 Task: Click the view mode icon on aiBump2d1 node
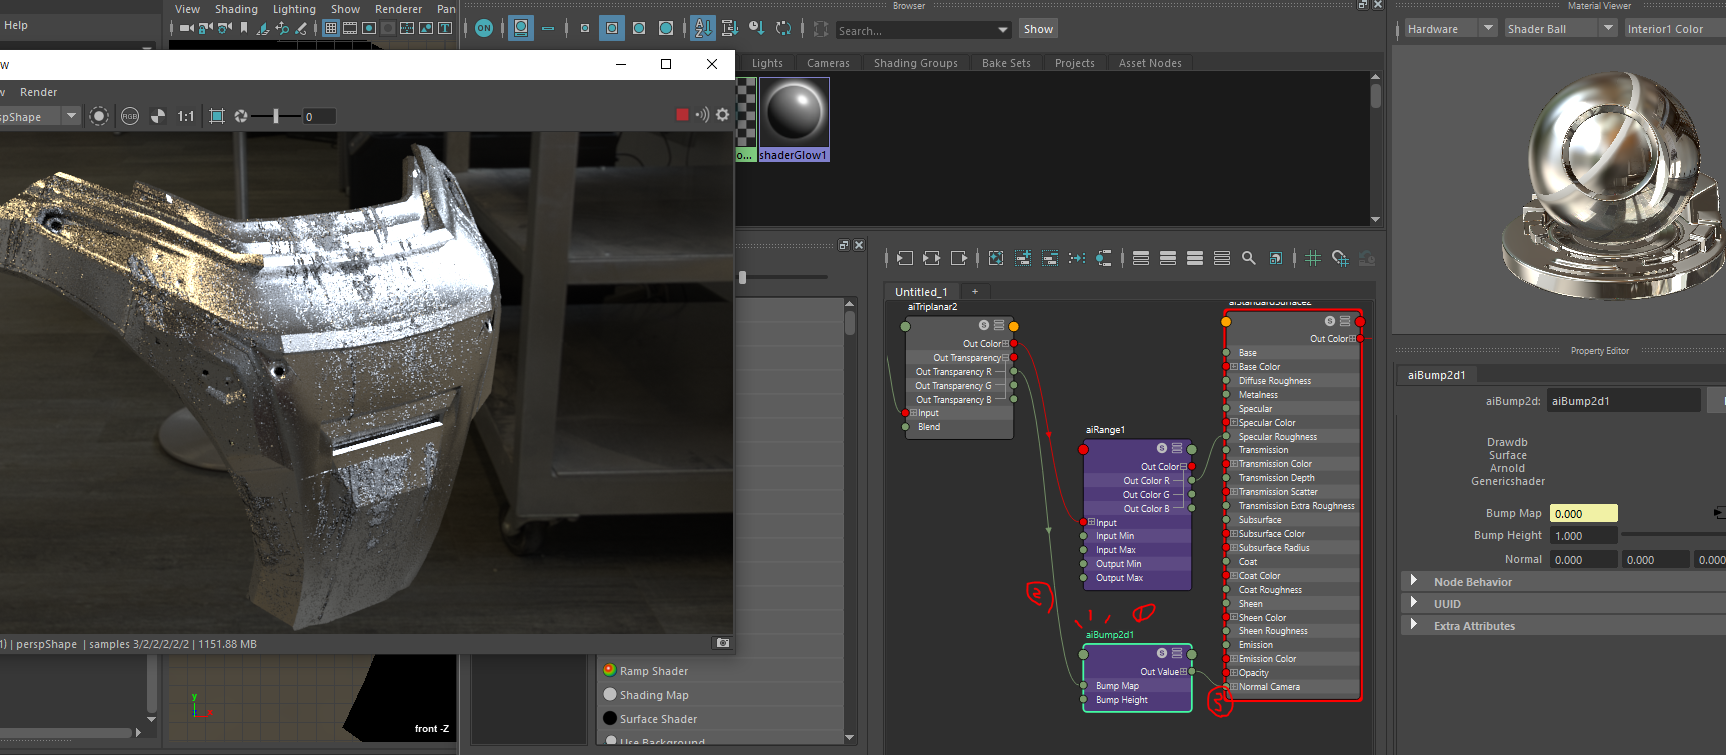coord(1177,653)
